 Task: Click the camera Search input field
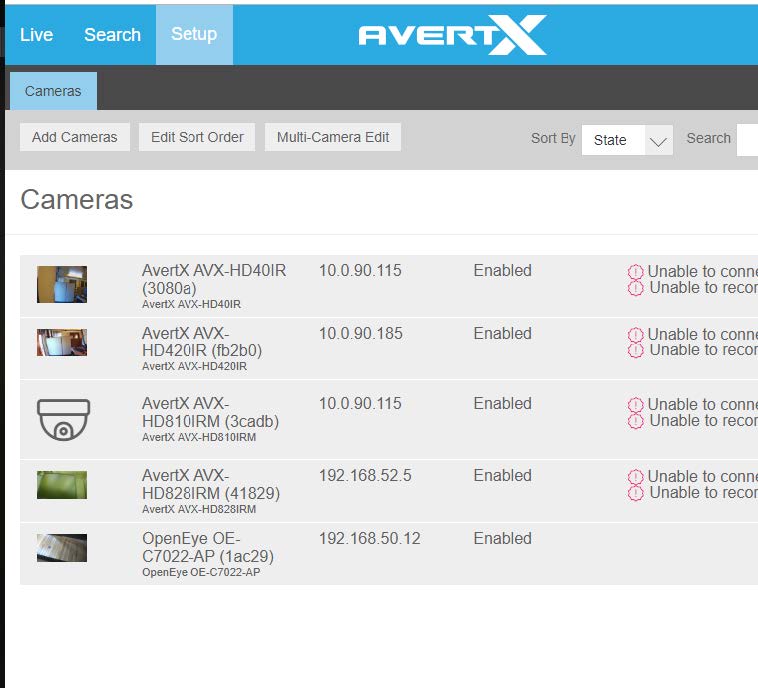click(747, 140)
